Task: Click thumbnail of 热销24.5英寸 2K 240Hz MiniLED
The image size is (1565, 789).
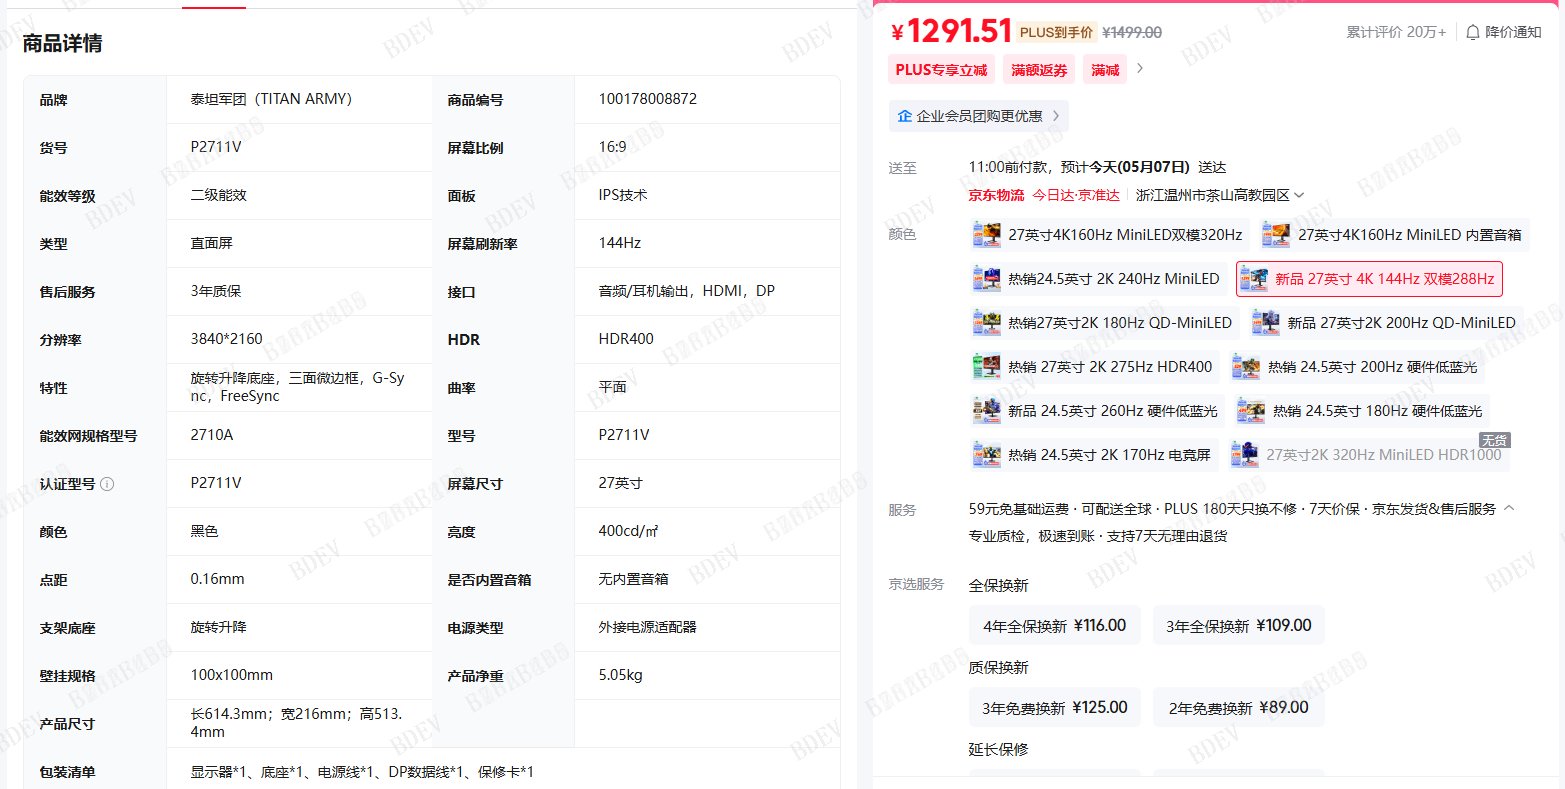Action: 987,279
